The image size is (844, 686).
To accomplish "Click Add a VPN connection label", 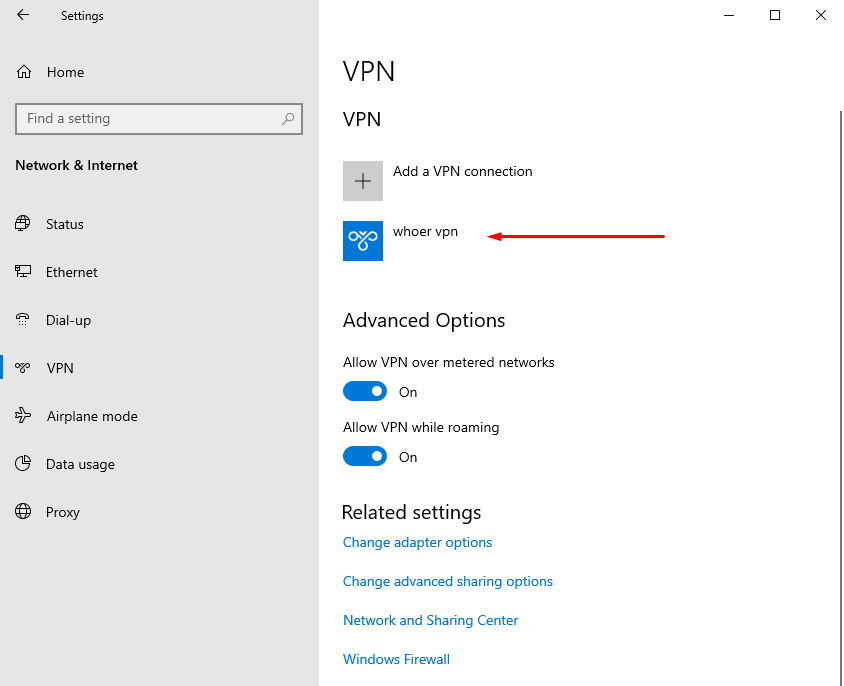I will (462, 171).
